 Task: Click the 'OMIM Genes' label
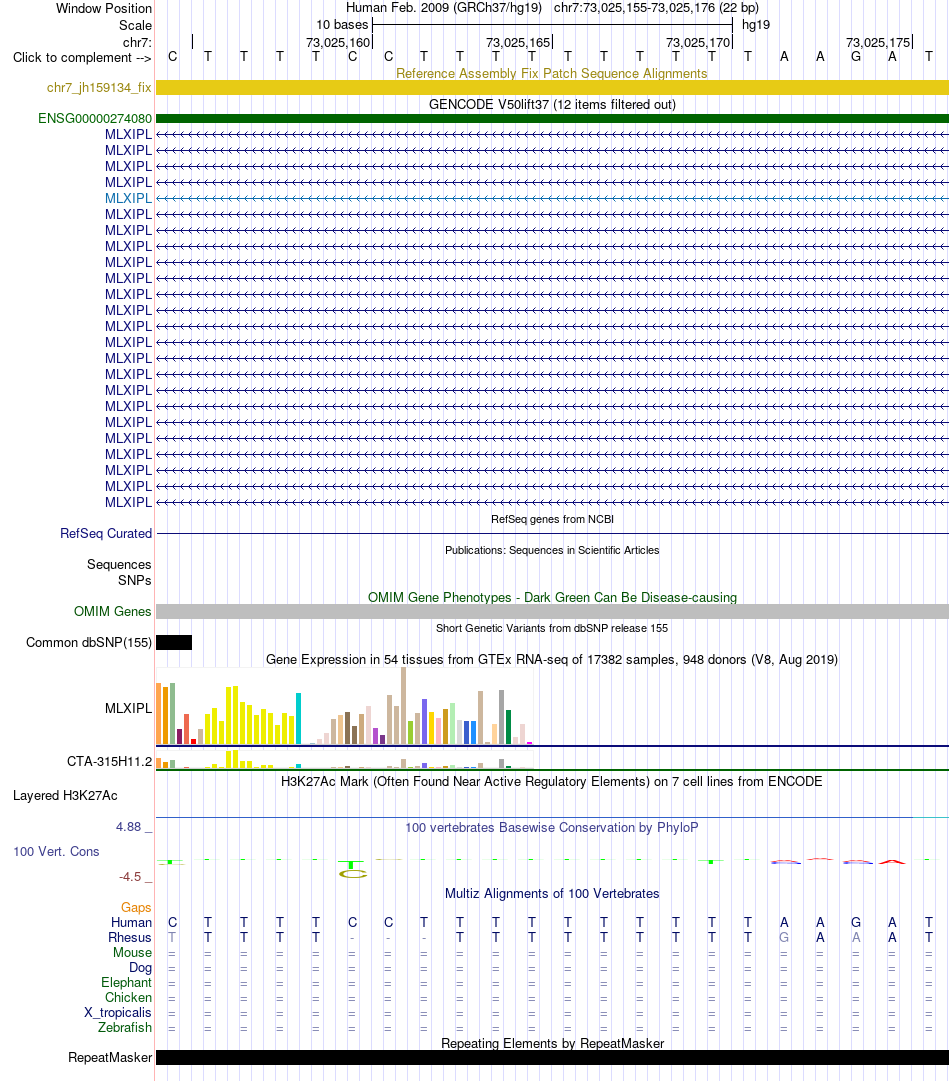pos(112,612)
